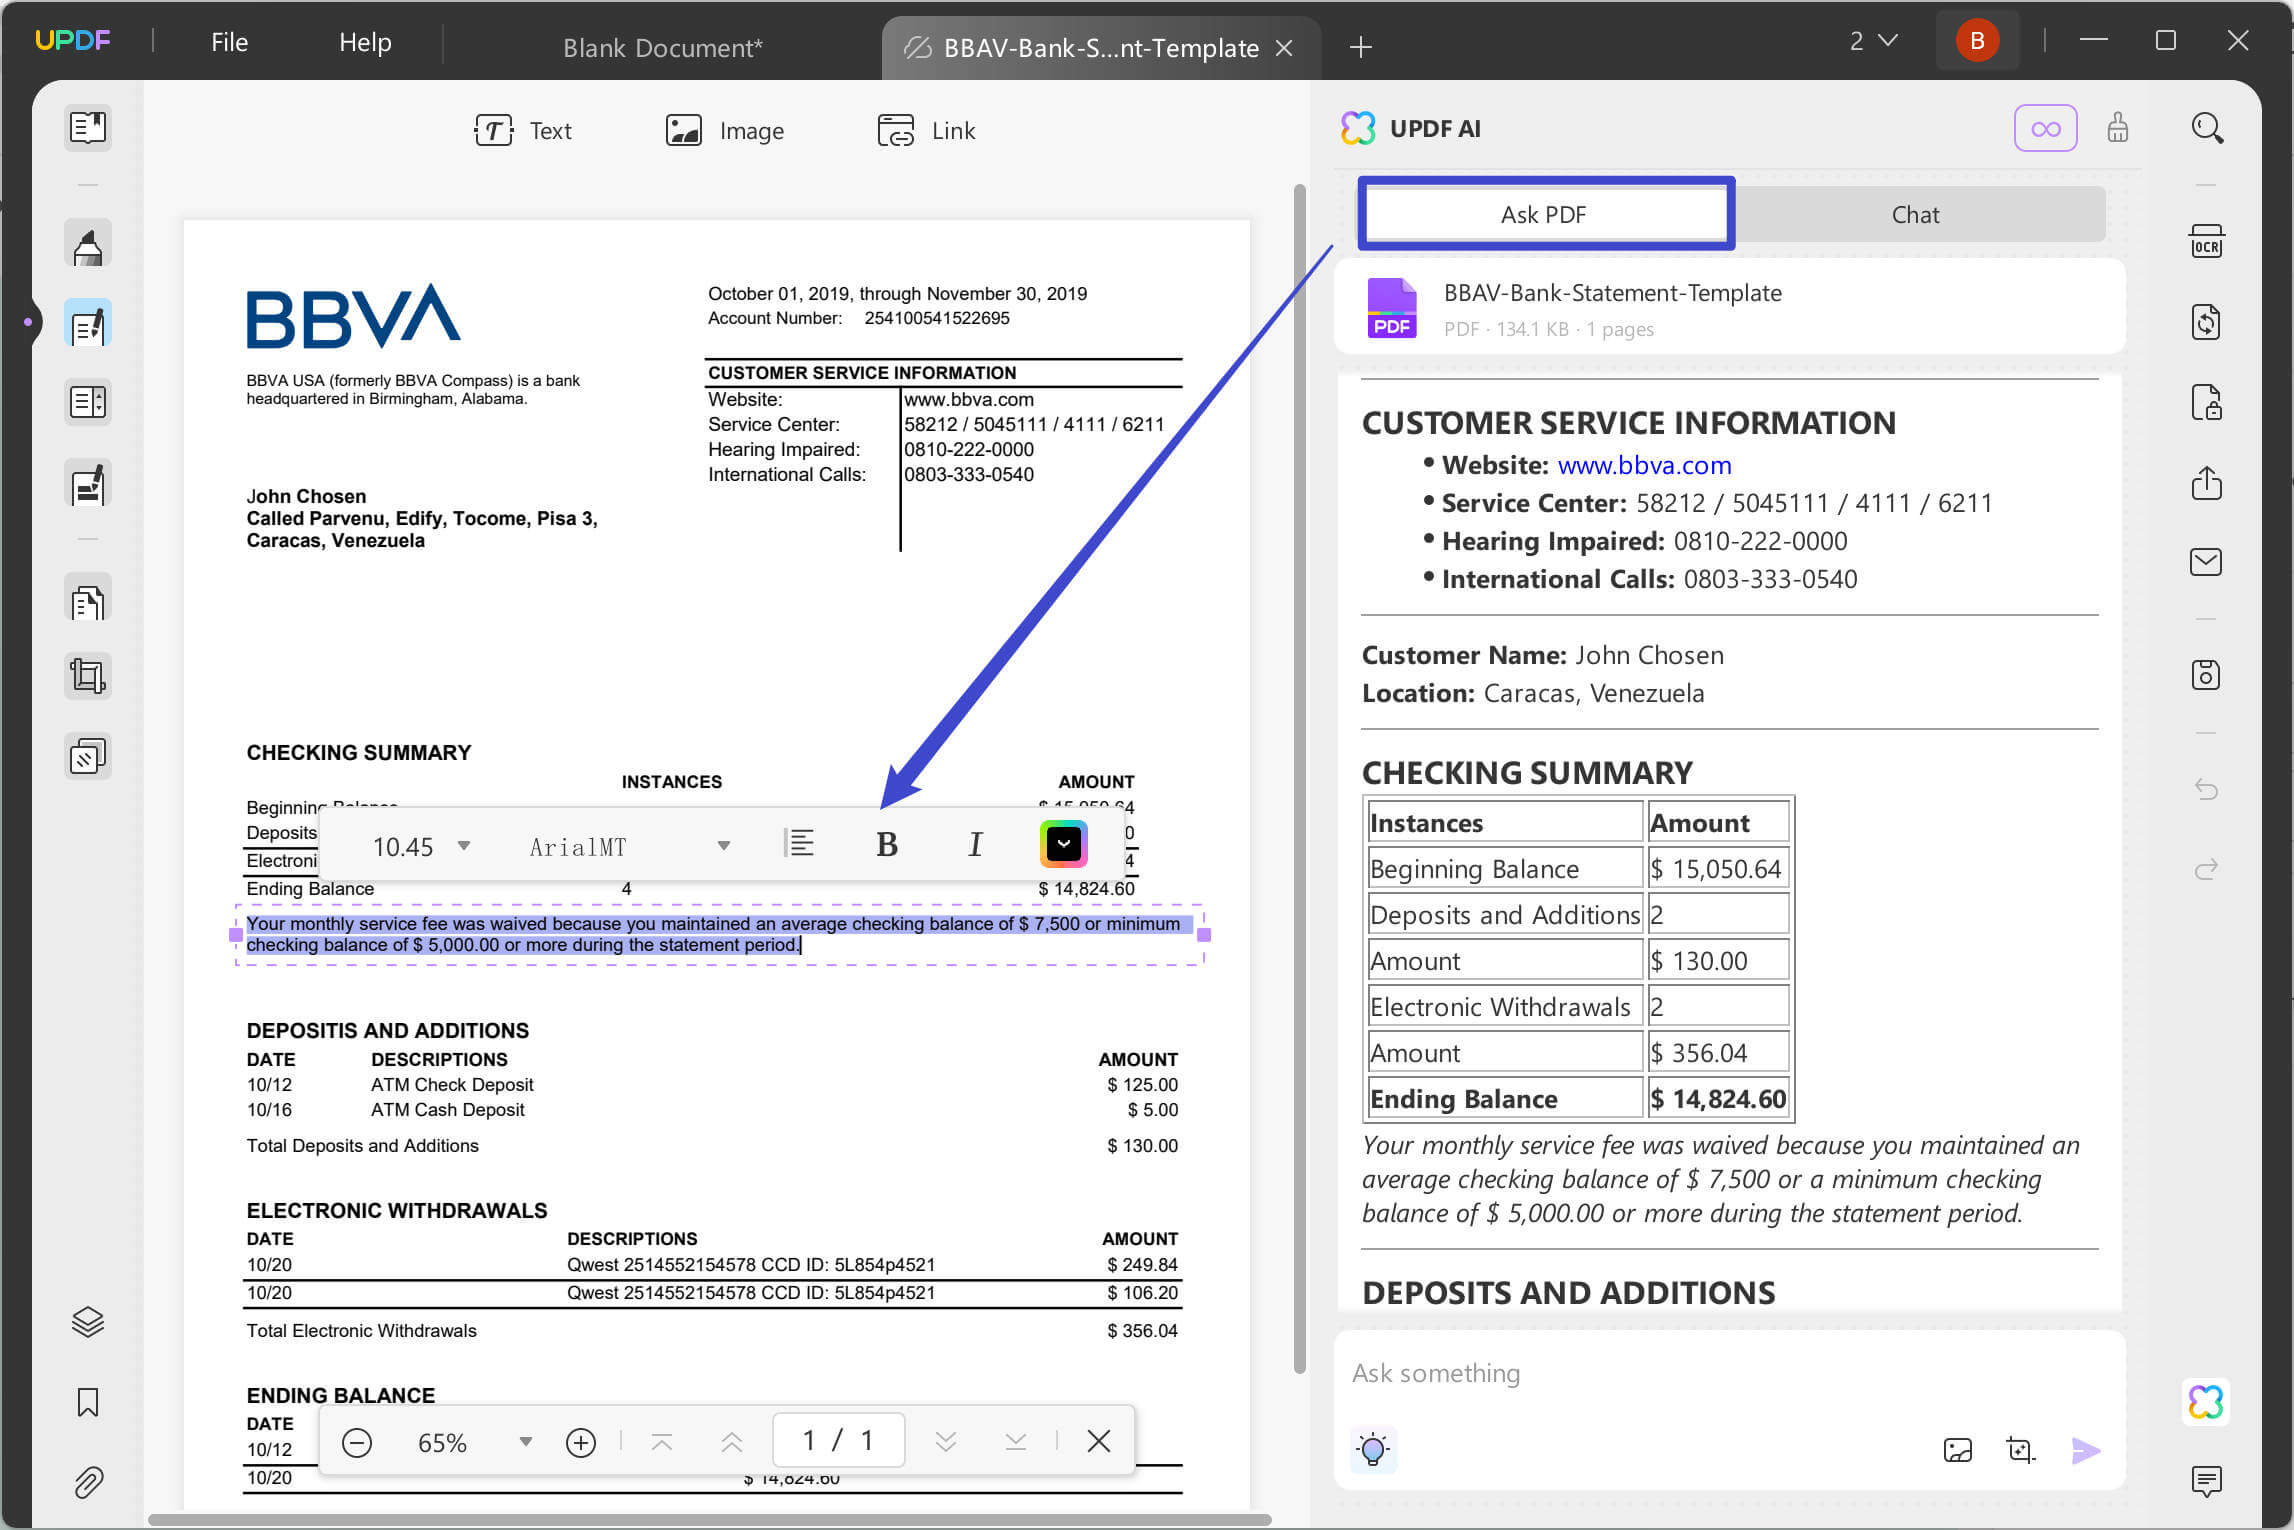2294x1530 pixels.
Task: Expand the 65% zoom level dropdown
Action: [524, 1441]
